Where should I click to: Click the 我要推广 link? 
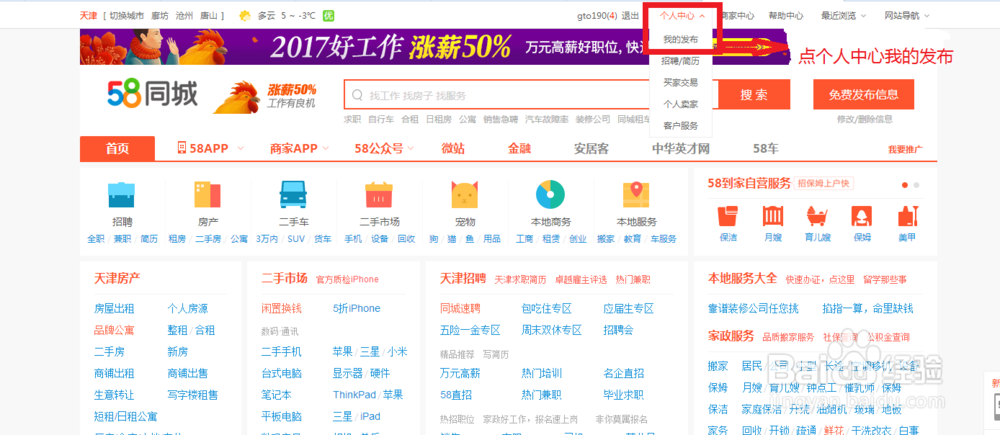click(x=905, y=149)
